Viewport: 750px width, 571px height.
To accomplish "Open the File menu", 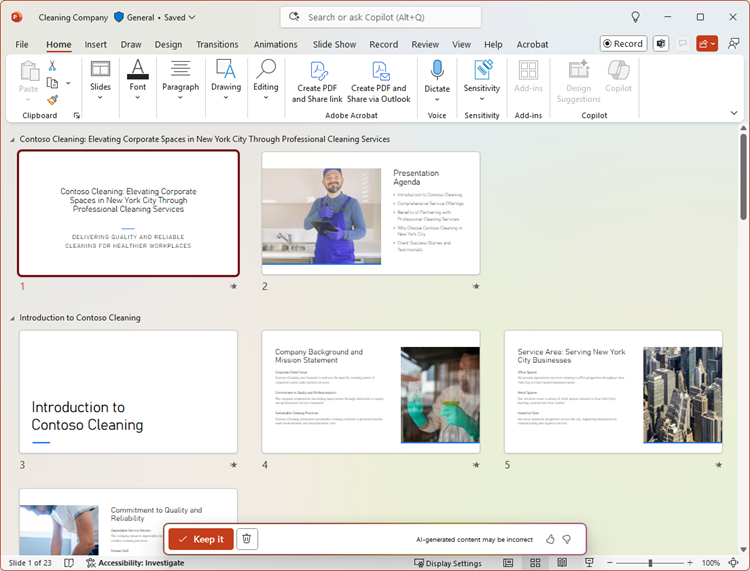I will [x=22, y=44].
